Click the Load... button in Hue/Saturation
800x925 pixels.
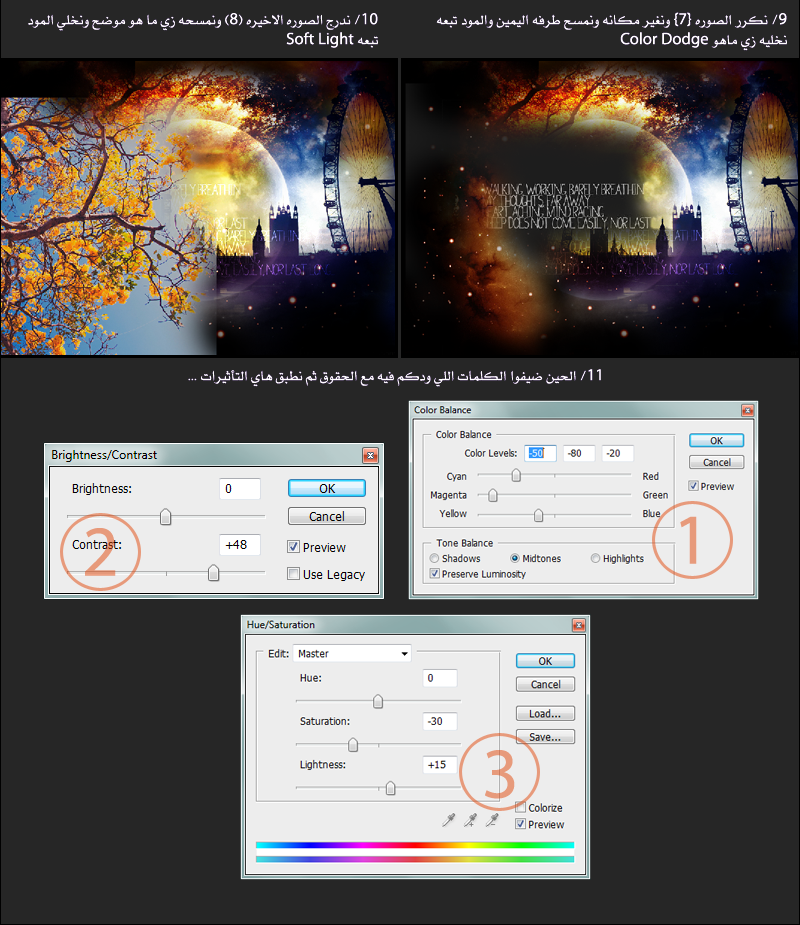click(x=545, y=713)
